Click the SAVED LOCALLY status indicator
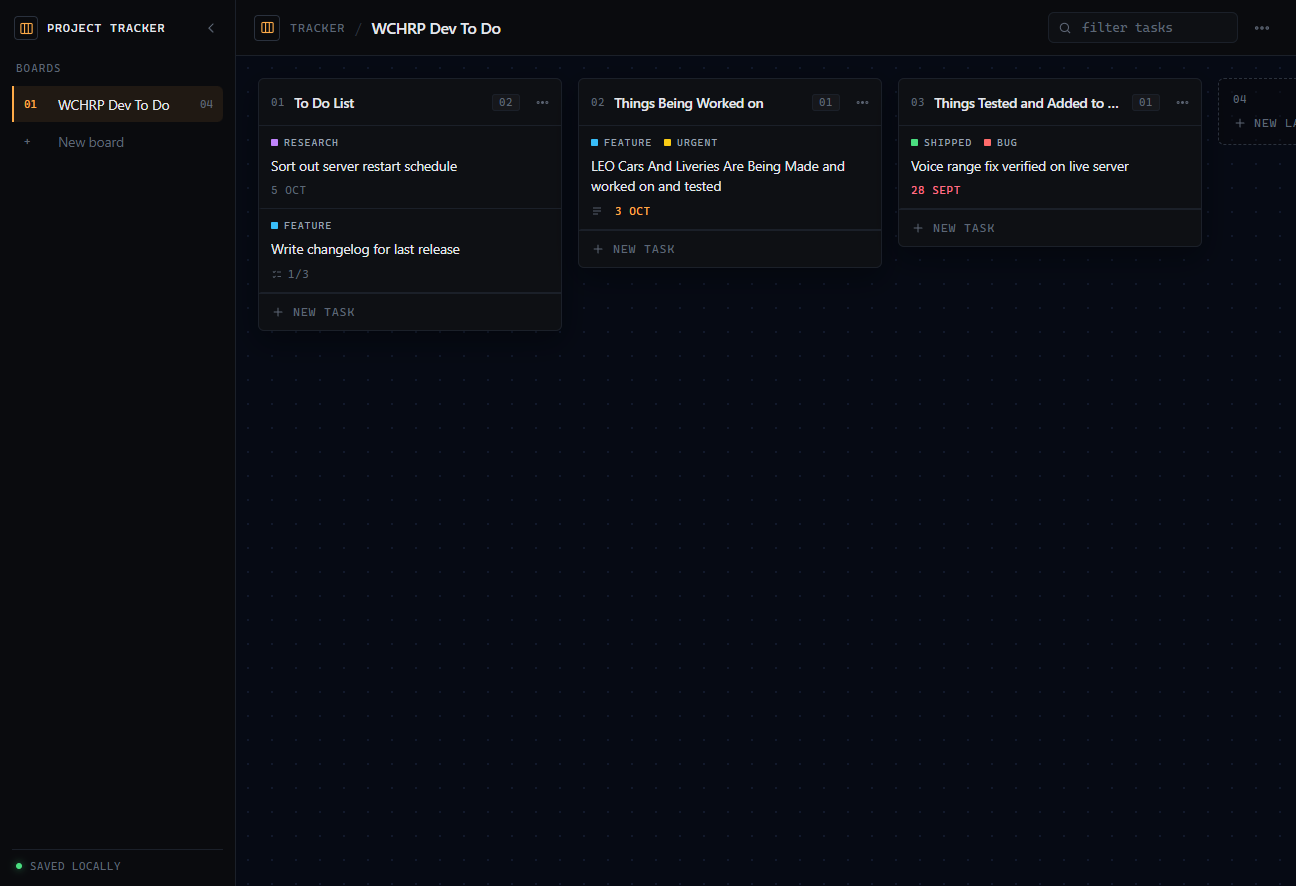This screenshot has height=886, width=1296. 68,866
